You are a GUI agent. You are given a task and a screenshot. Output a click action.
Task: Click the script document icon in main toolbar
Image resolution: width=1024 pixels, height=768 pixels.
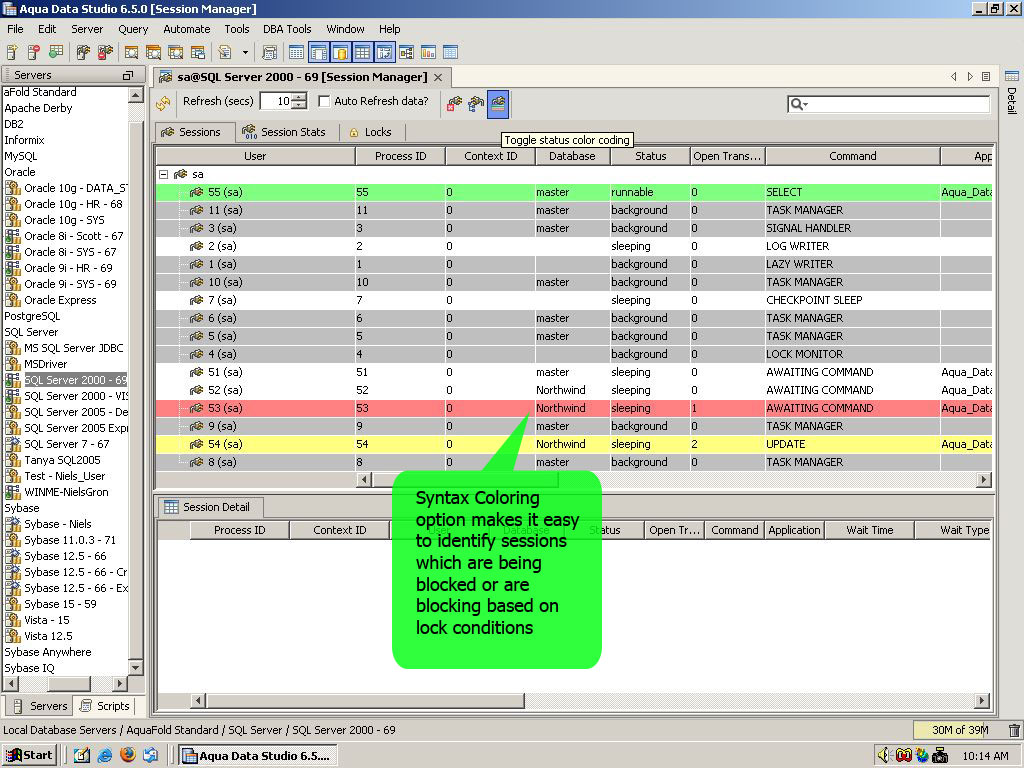coord(225,52)
